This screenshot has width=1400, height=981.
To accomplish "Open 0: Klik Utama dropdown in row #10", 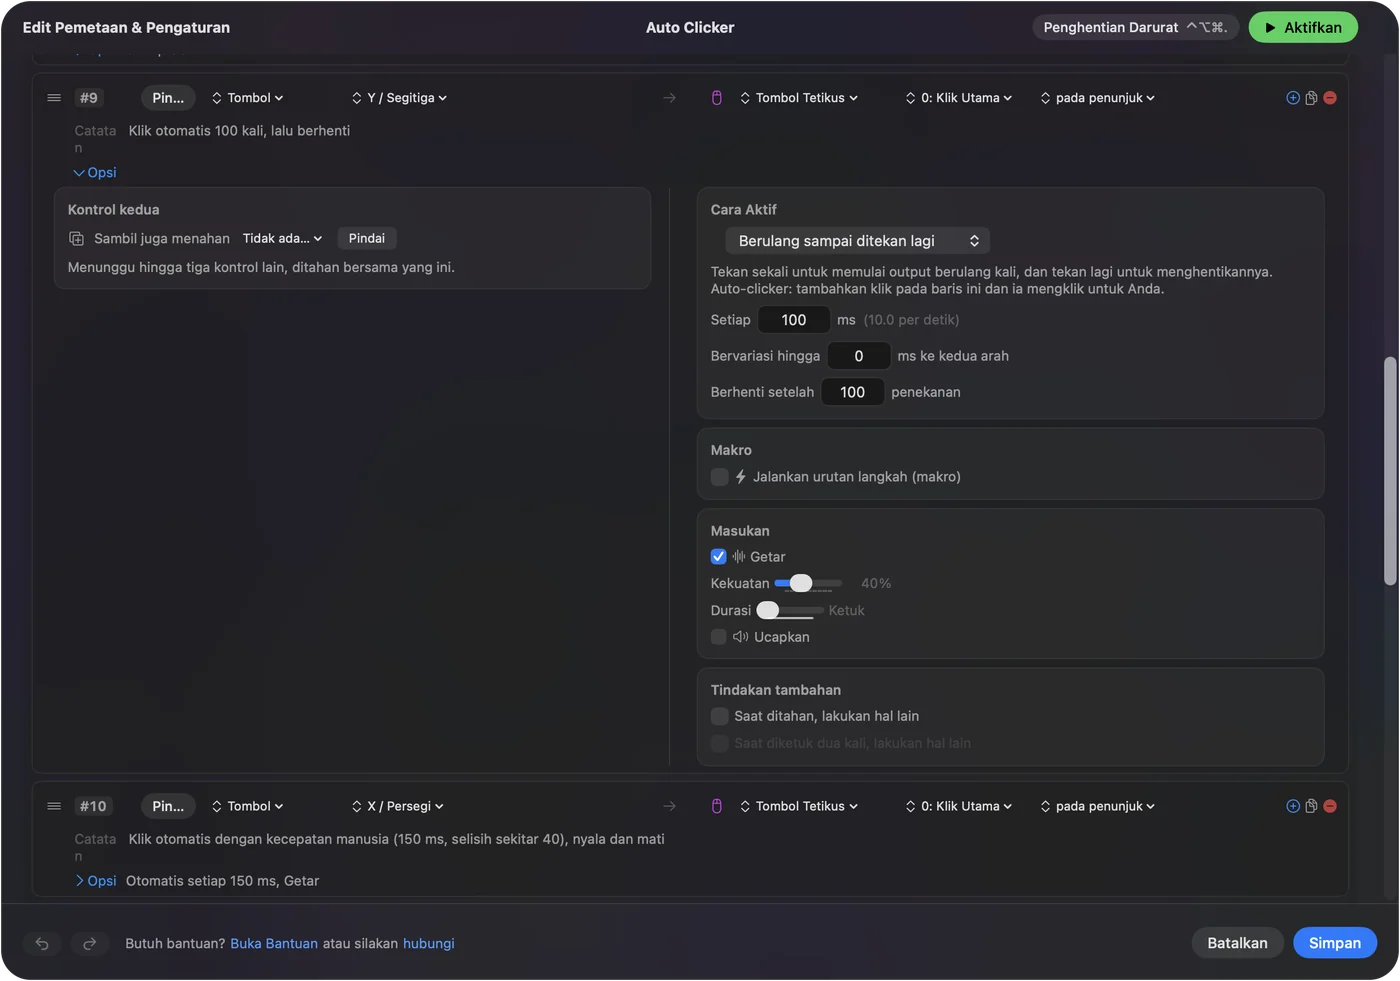I will (959, 806).
